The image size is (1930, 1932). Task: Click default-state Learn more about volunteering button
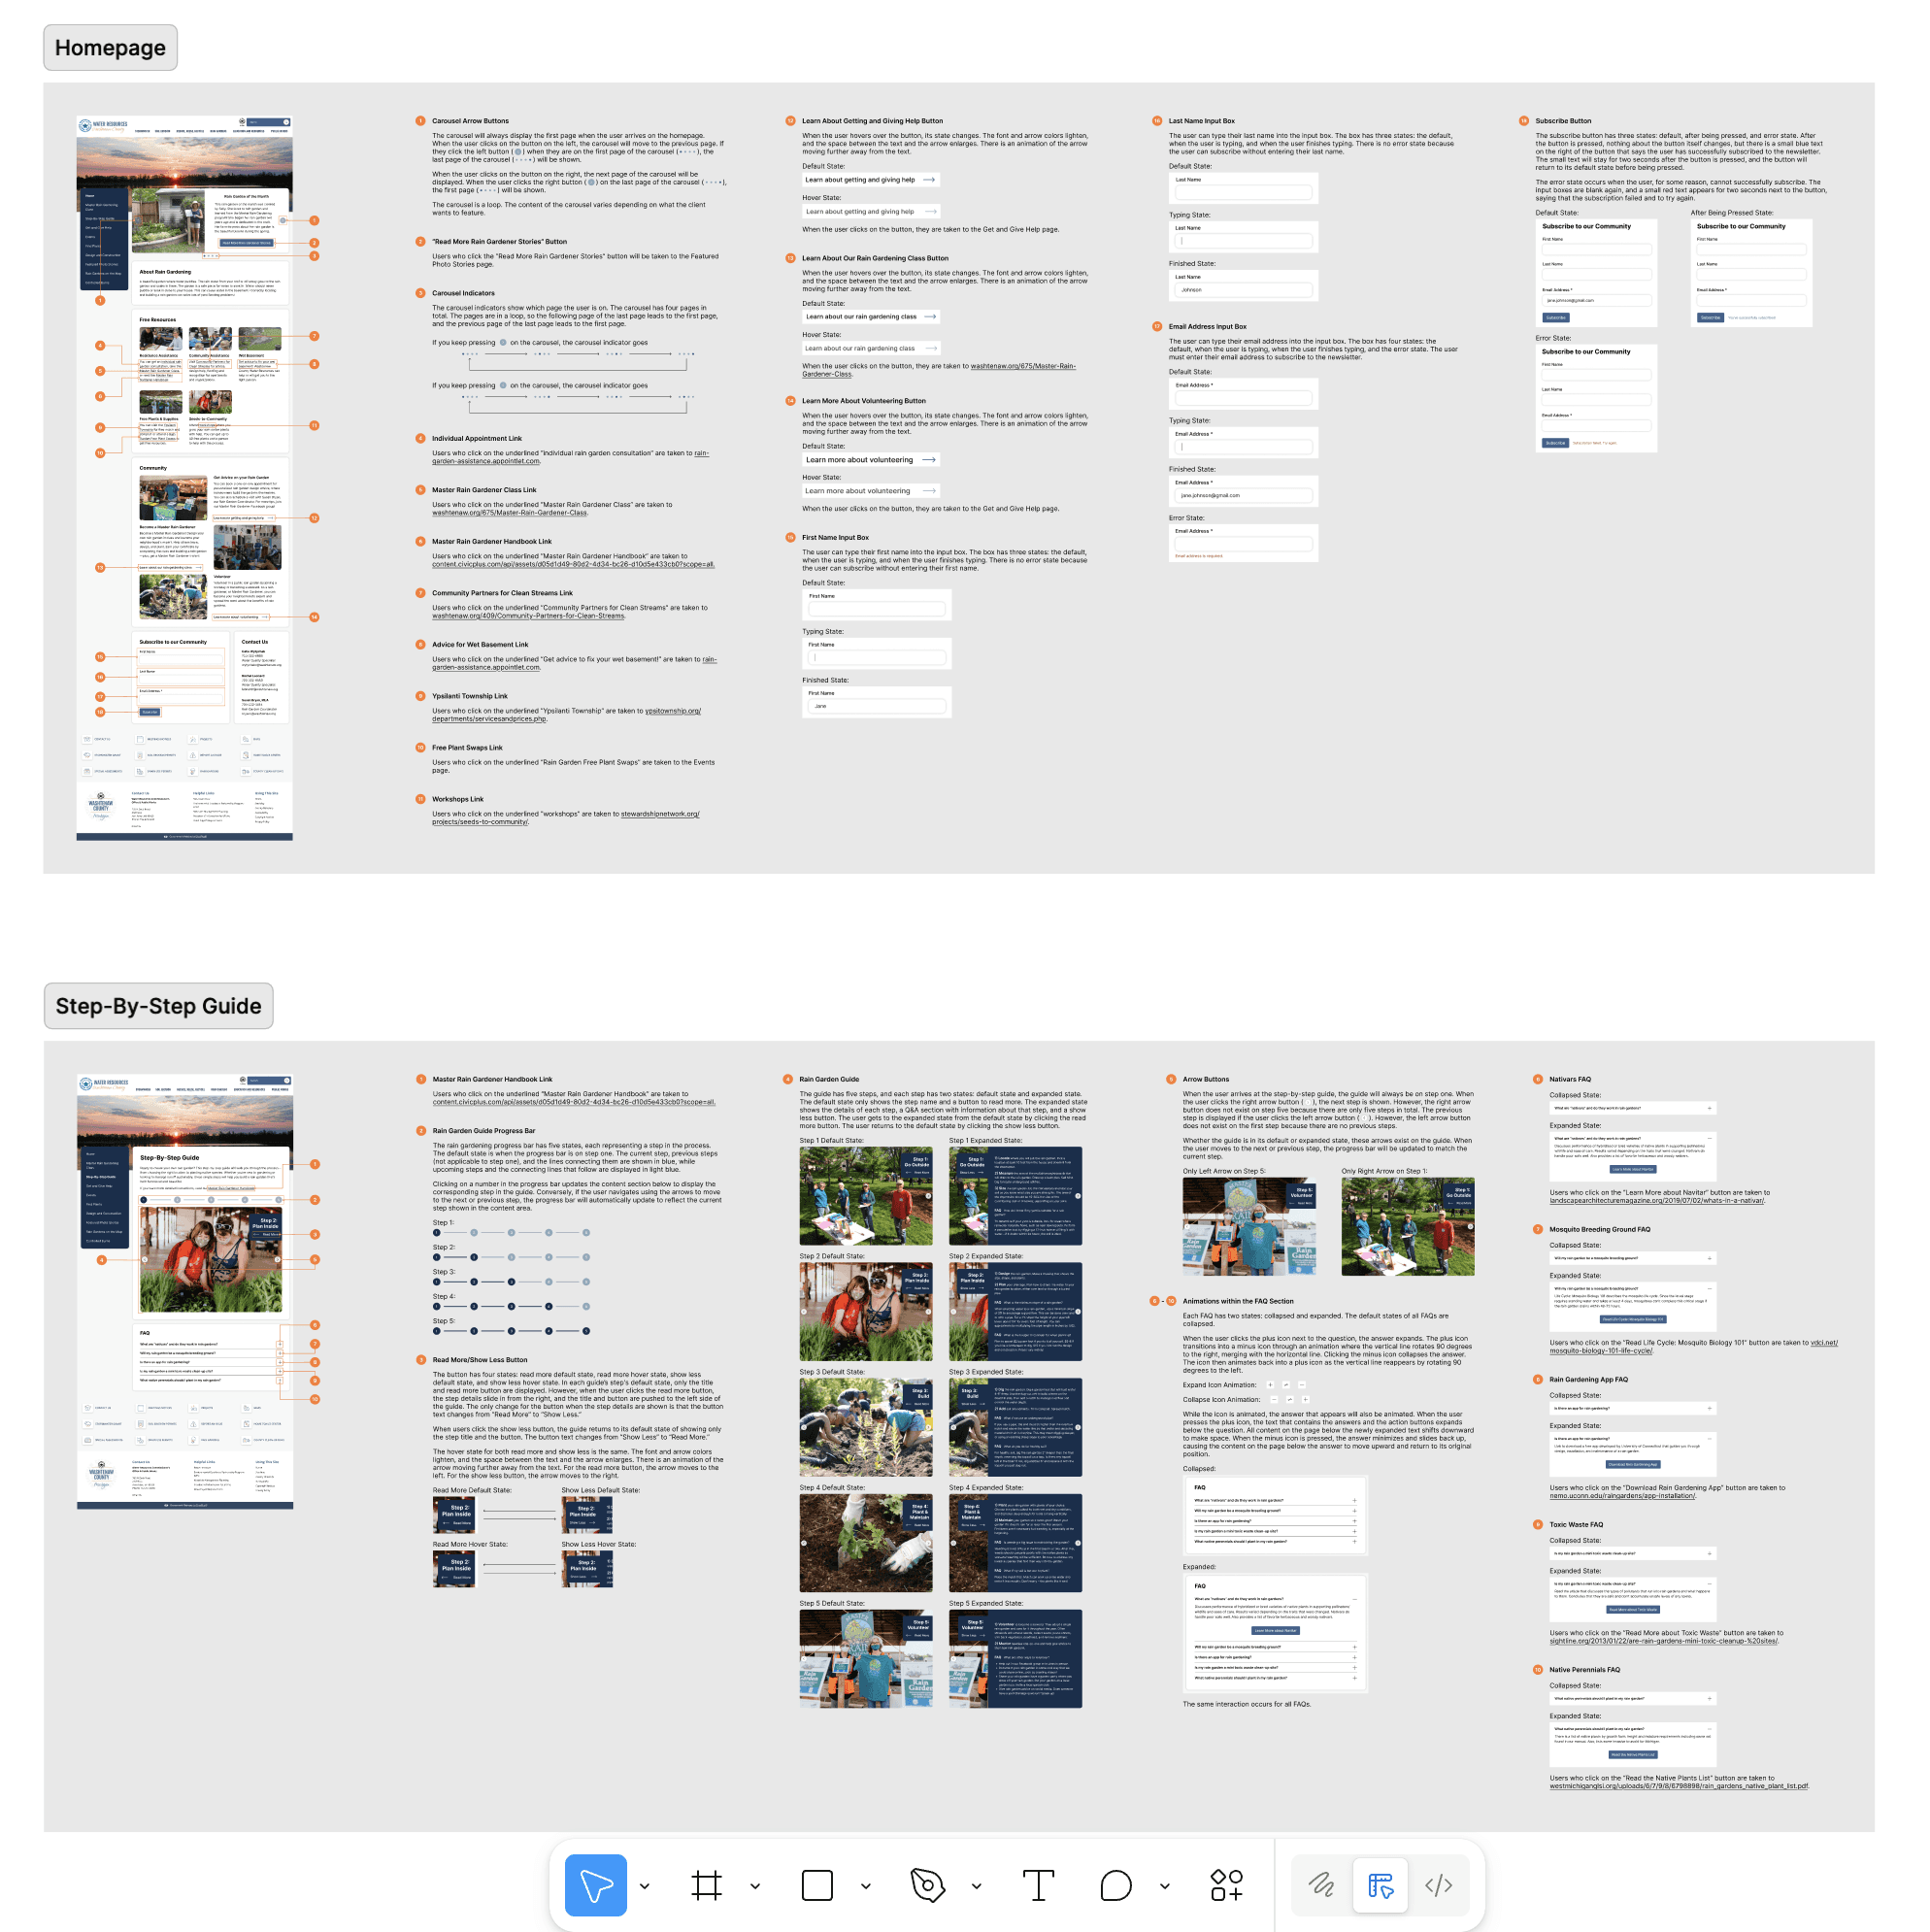(x=870, y=460)
